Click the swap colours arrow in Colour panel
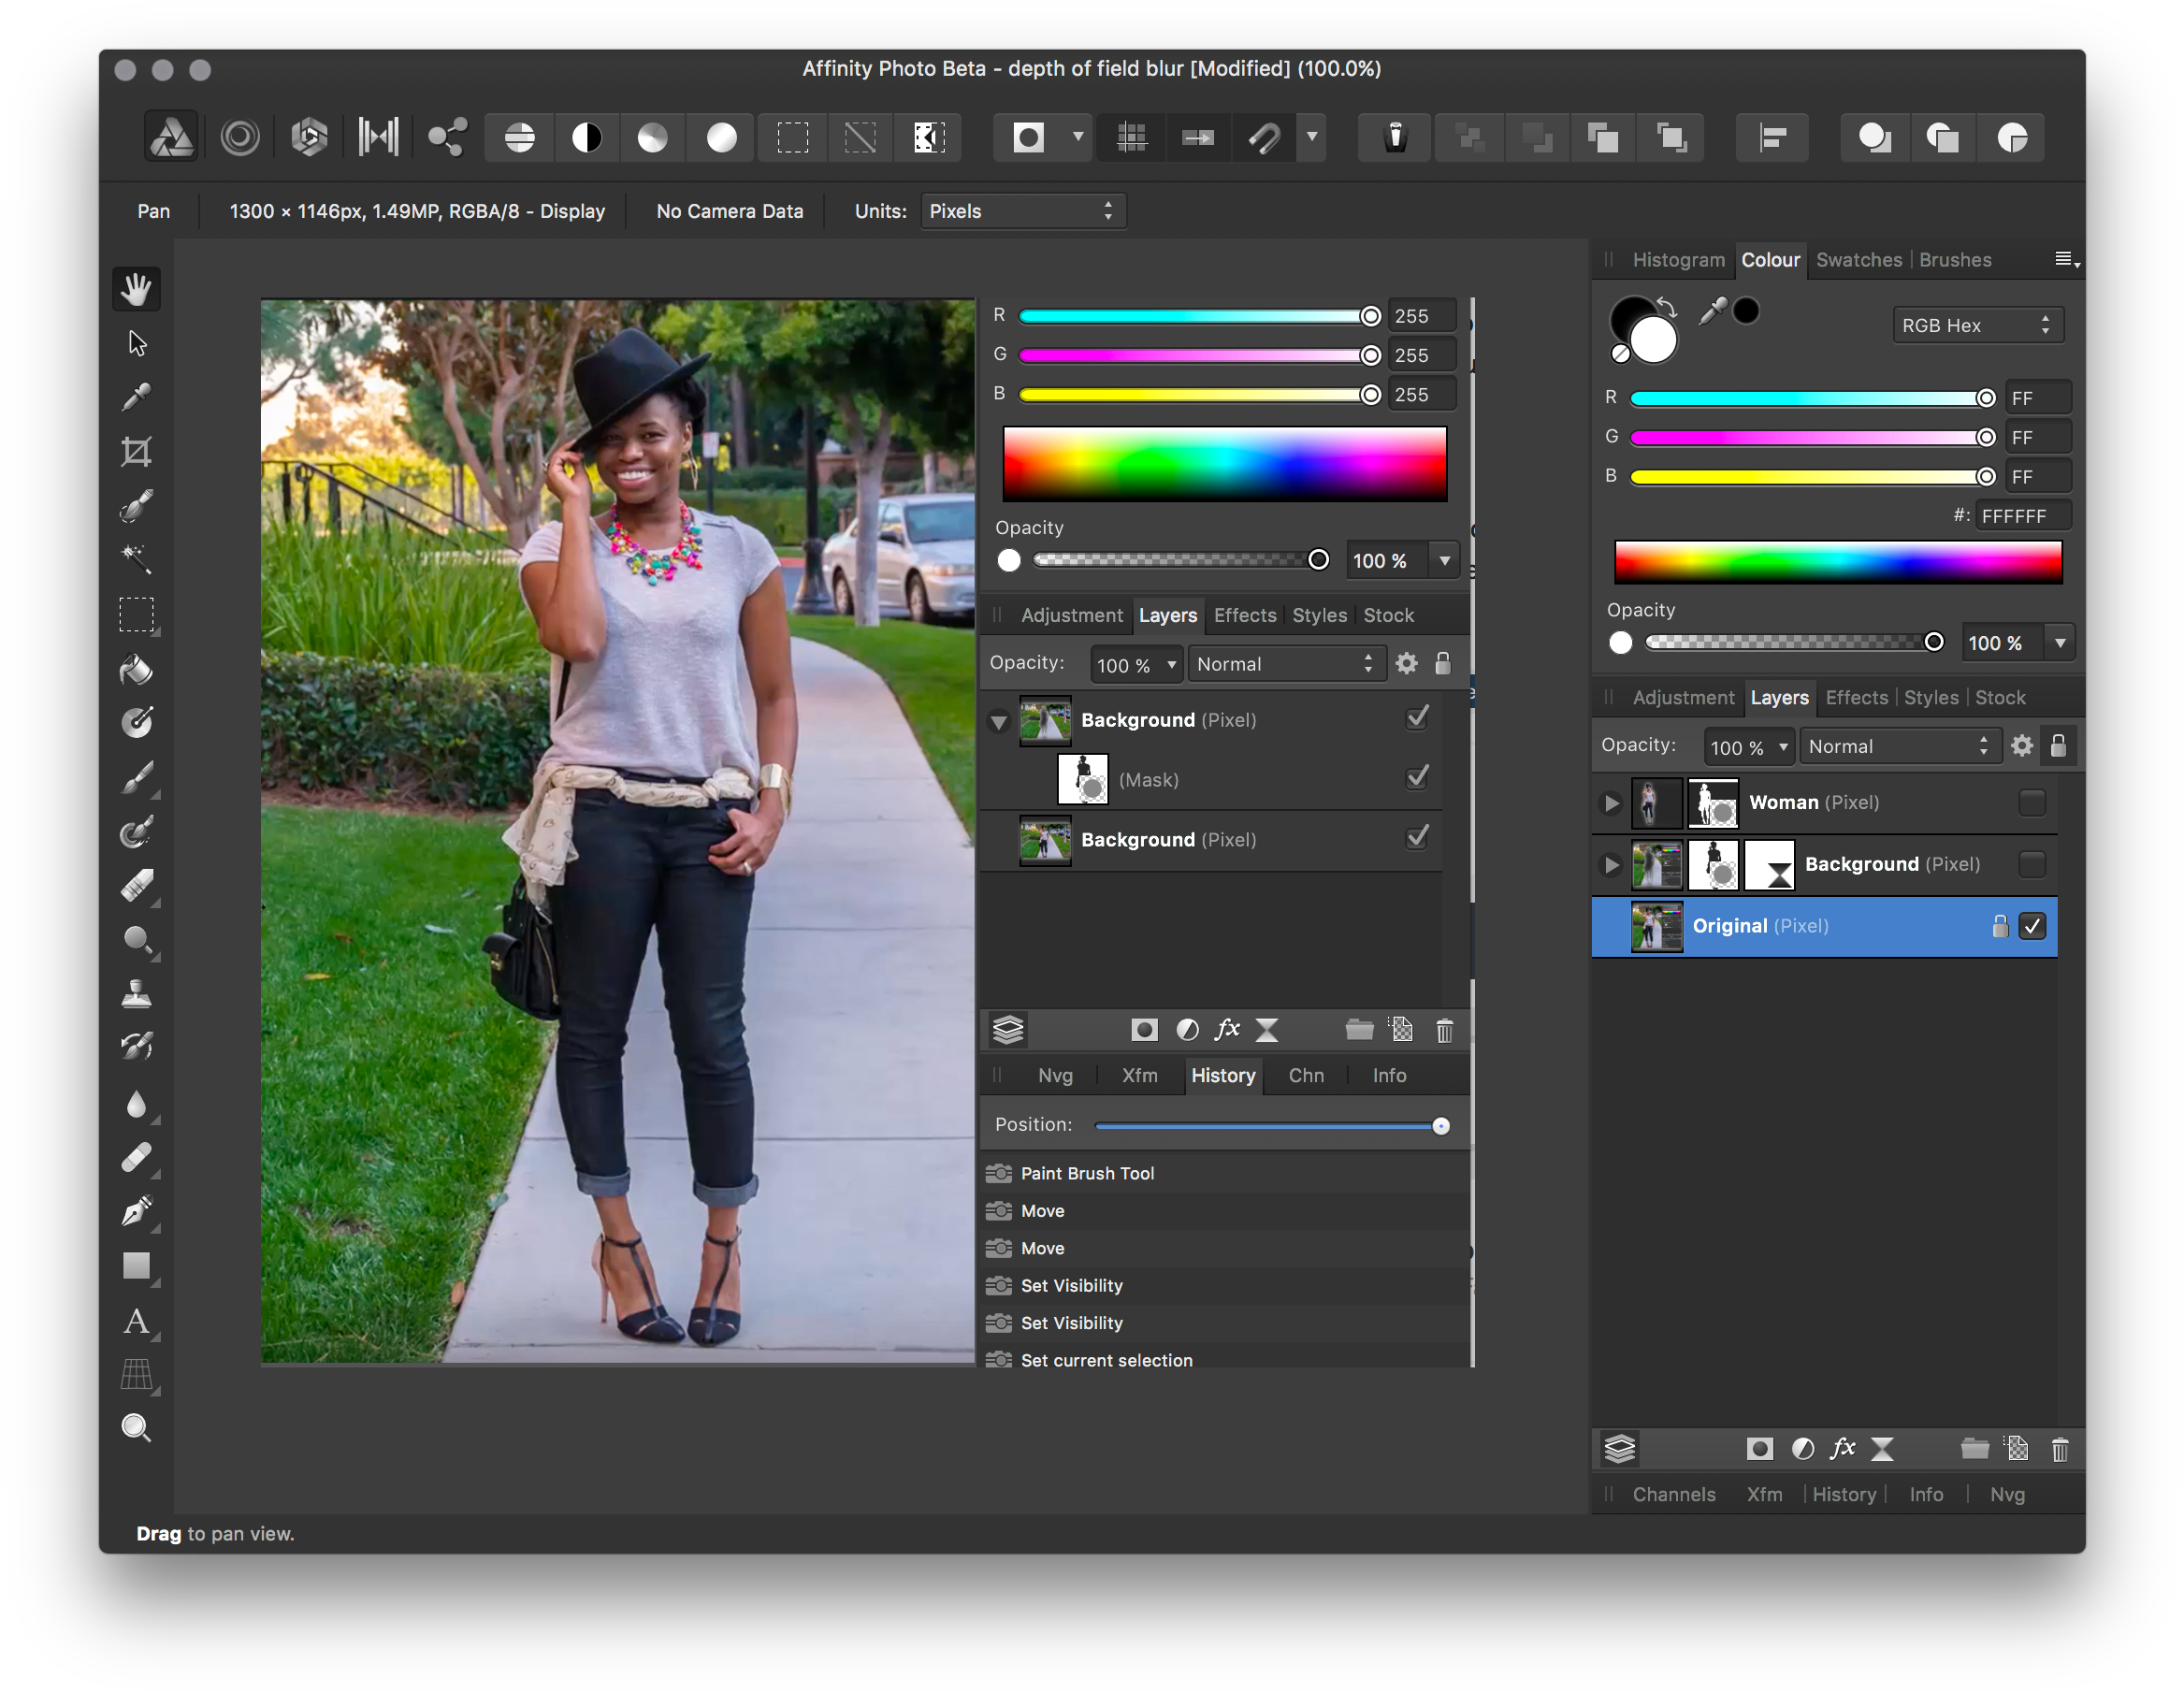This screenshot has height=1692, width=2184. tap(1666, 306)
